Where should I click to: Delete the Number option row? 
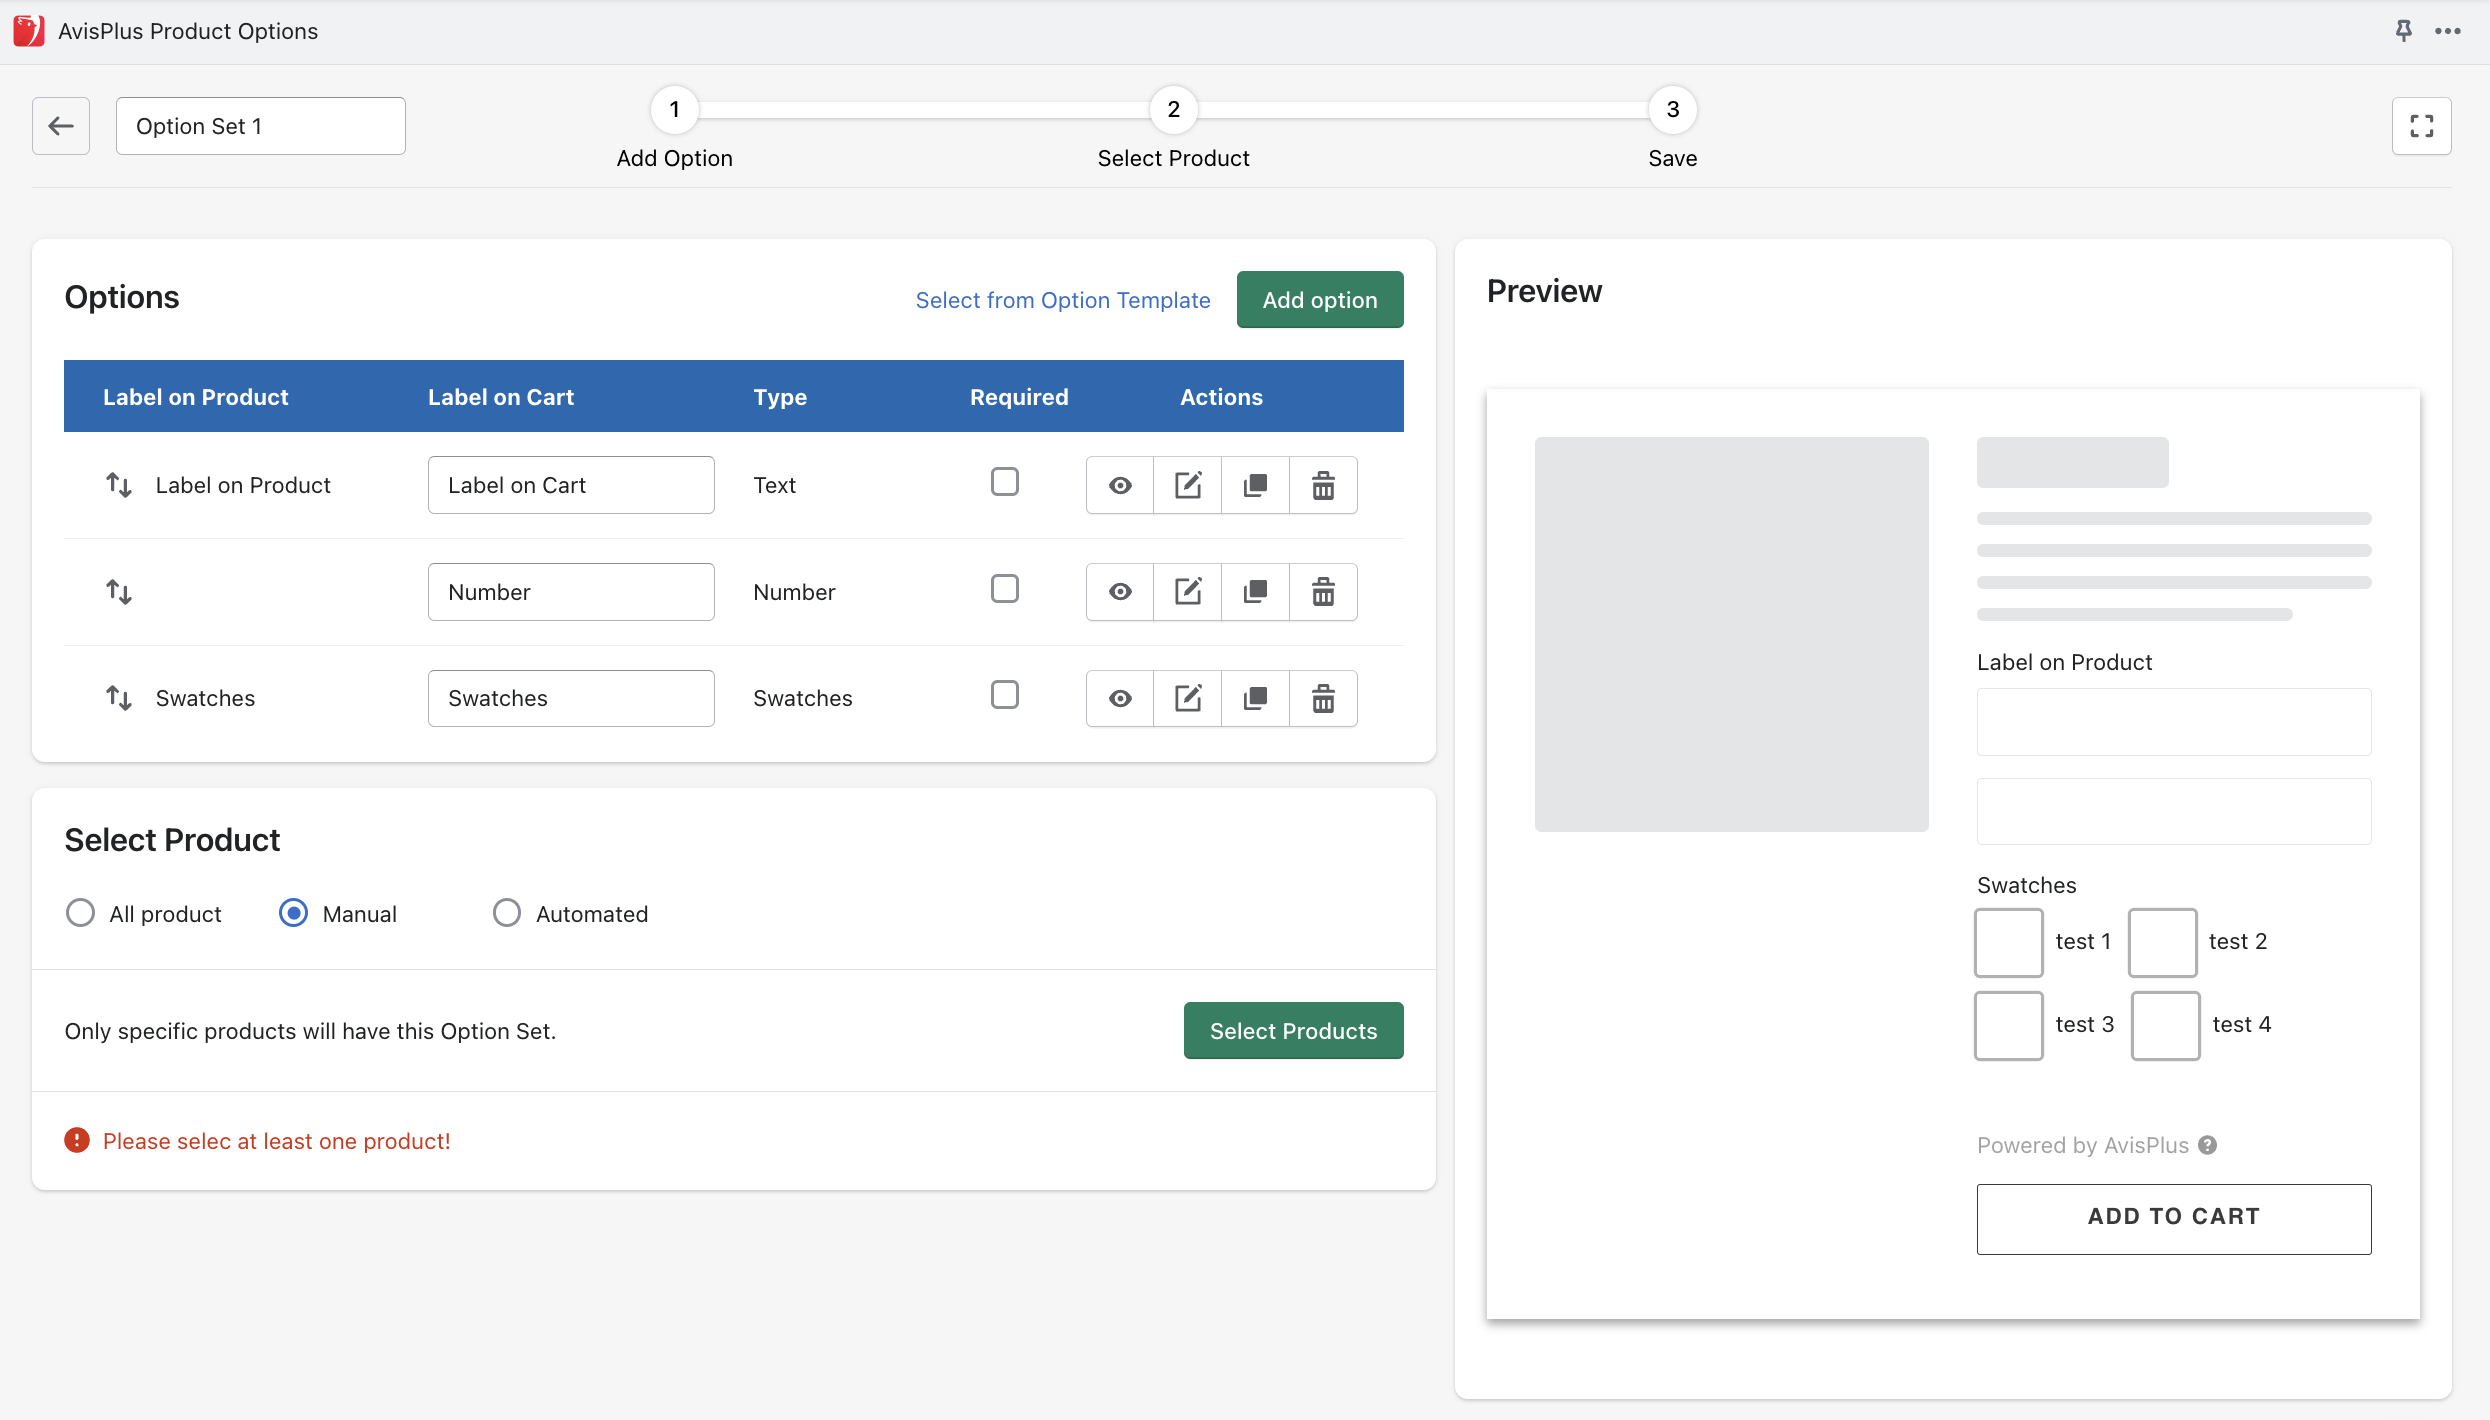(1323, 592)
